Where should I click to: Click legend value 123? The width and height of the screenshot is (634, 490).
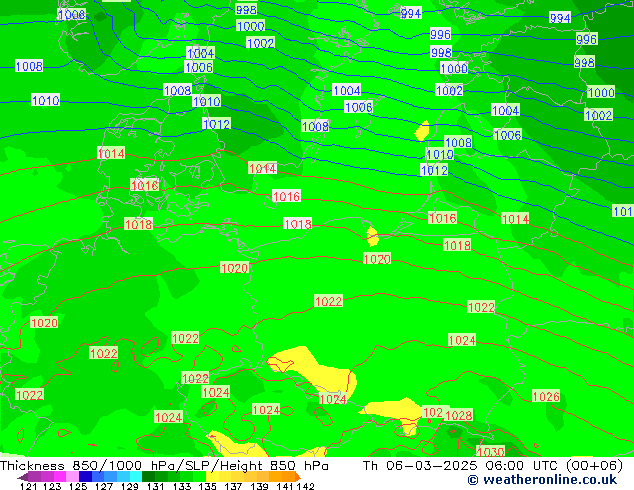pos(52,486)
